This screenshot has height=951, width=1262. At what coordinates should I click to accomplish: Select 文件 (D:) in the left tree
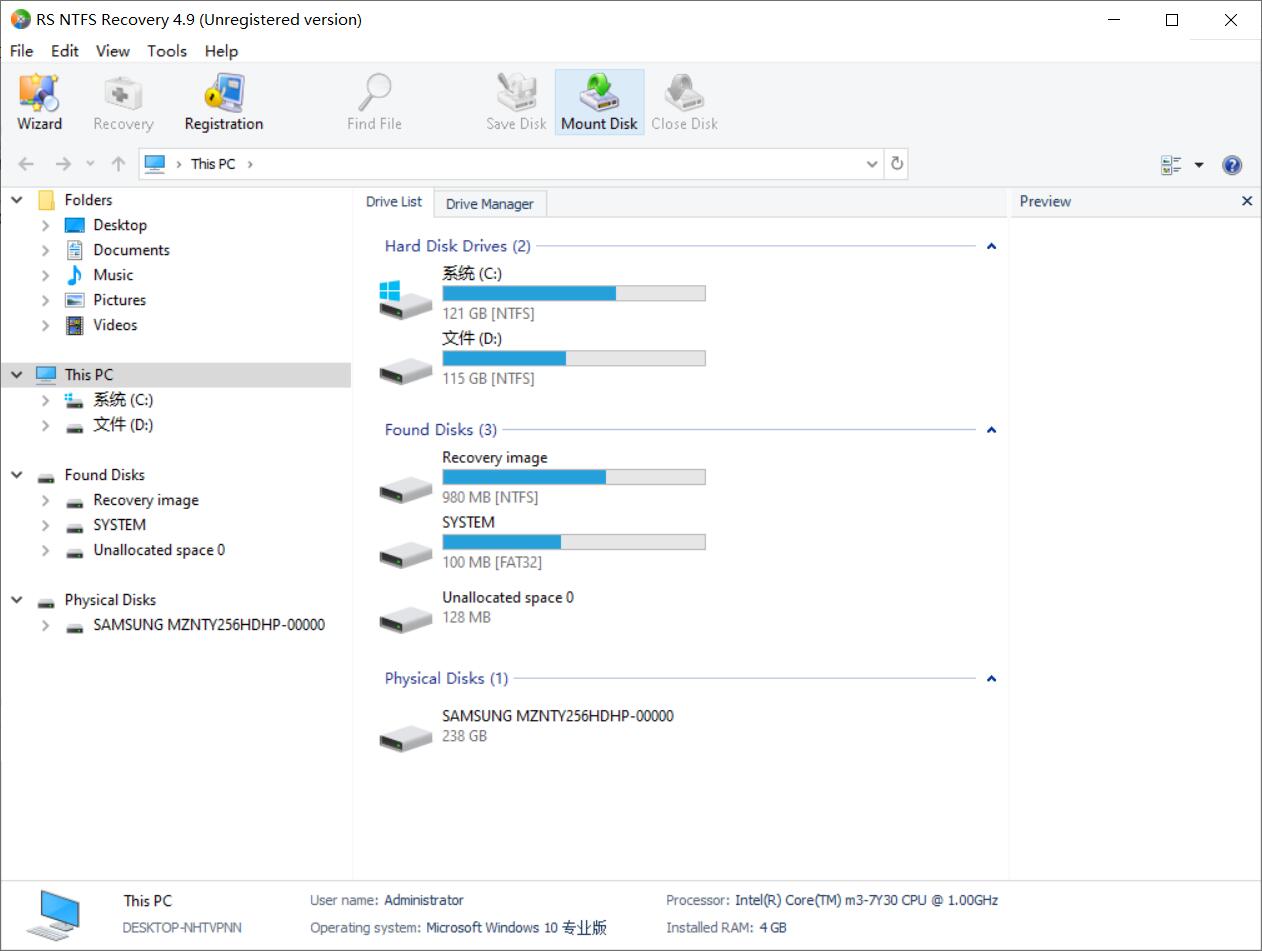(x=123, y=425)
